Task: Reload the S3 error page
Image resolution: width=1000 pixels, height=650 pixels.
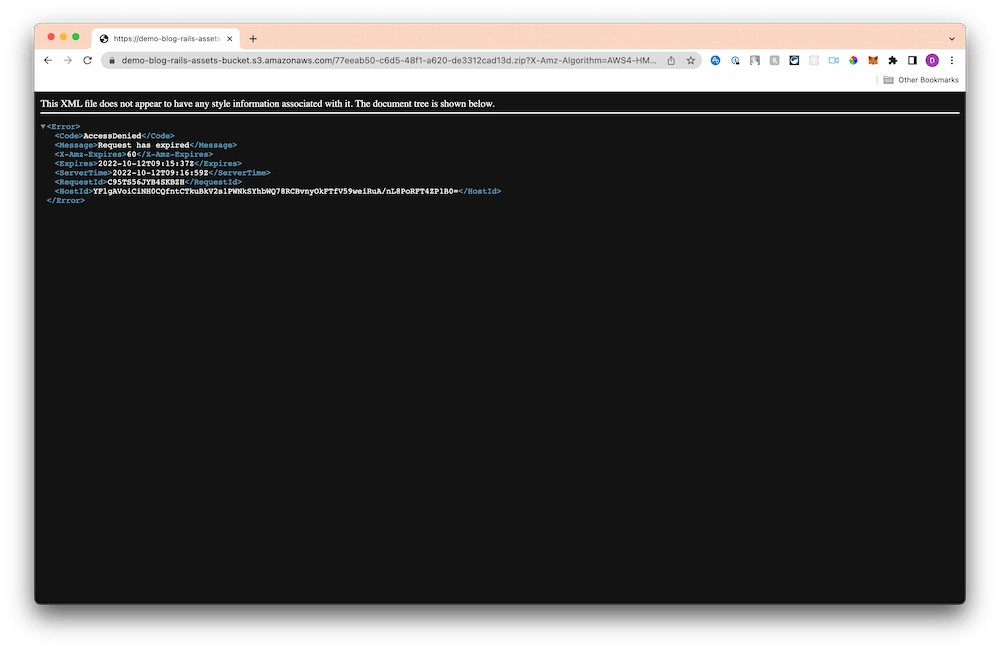Action: tap(85, 60)
